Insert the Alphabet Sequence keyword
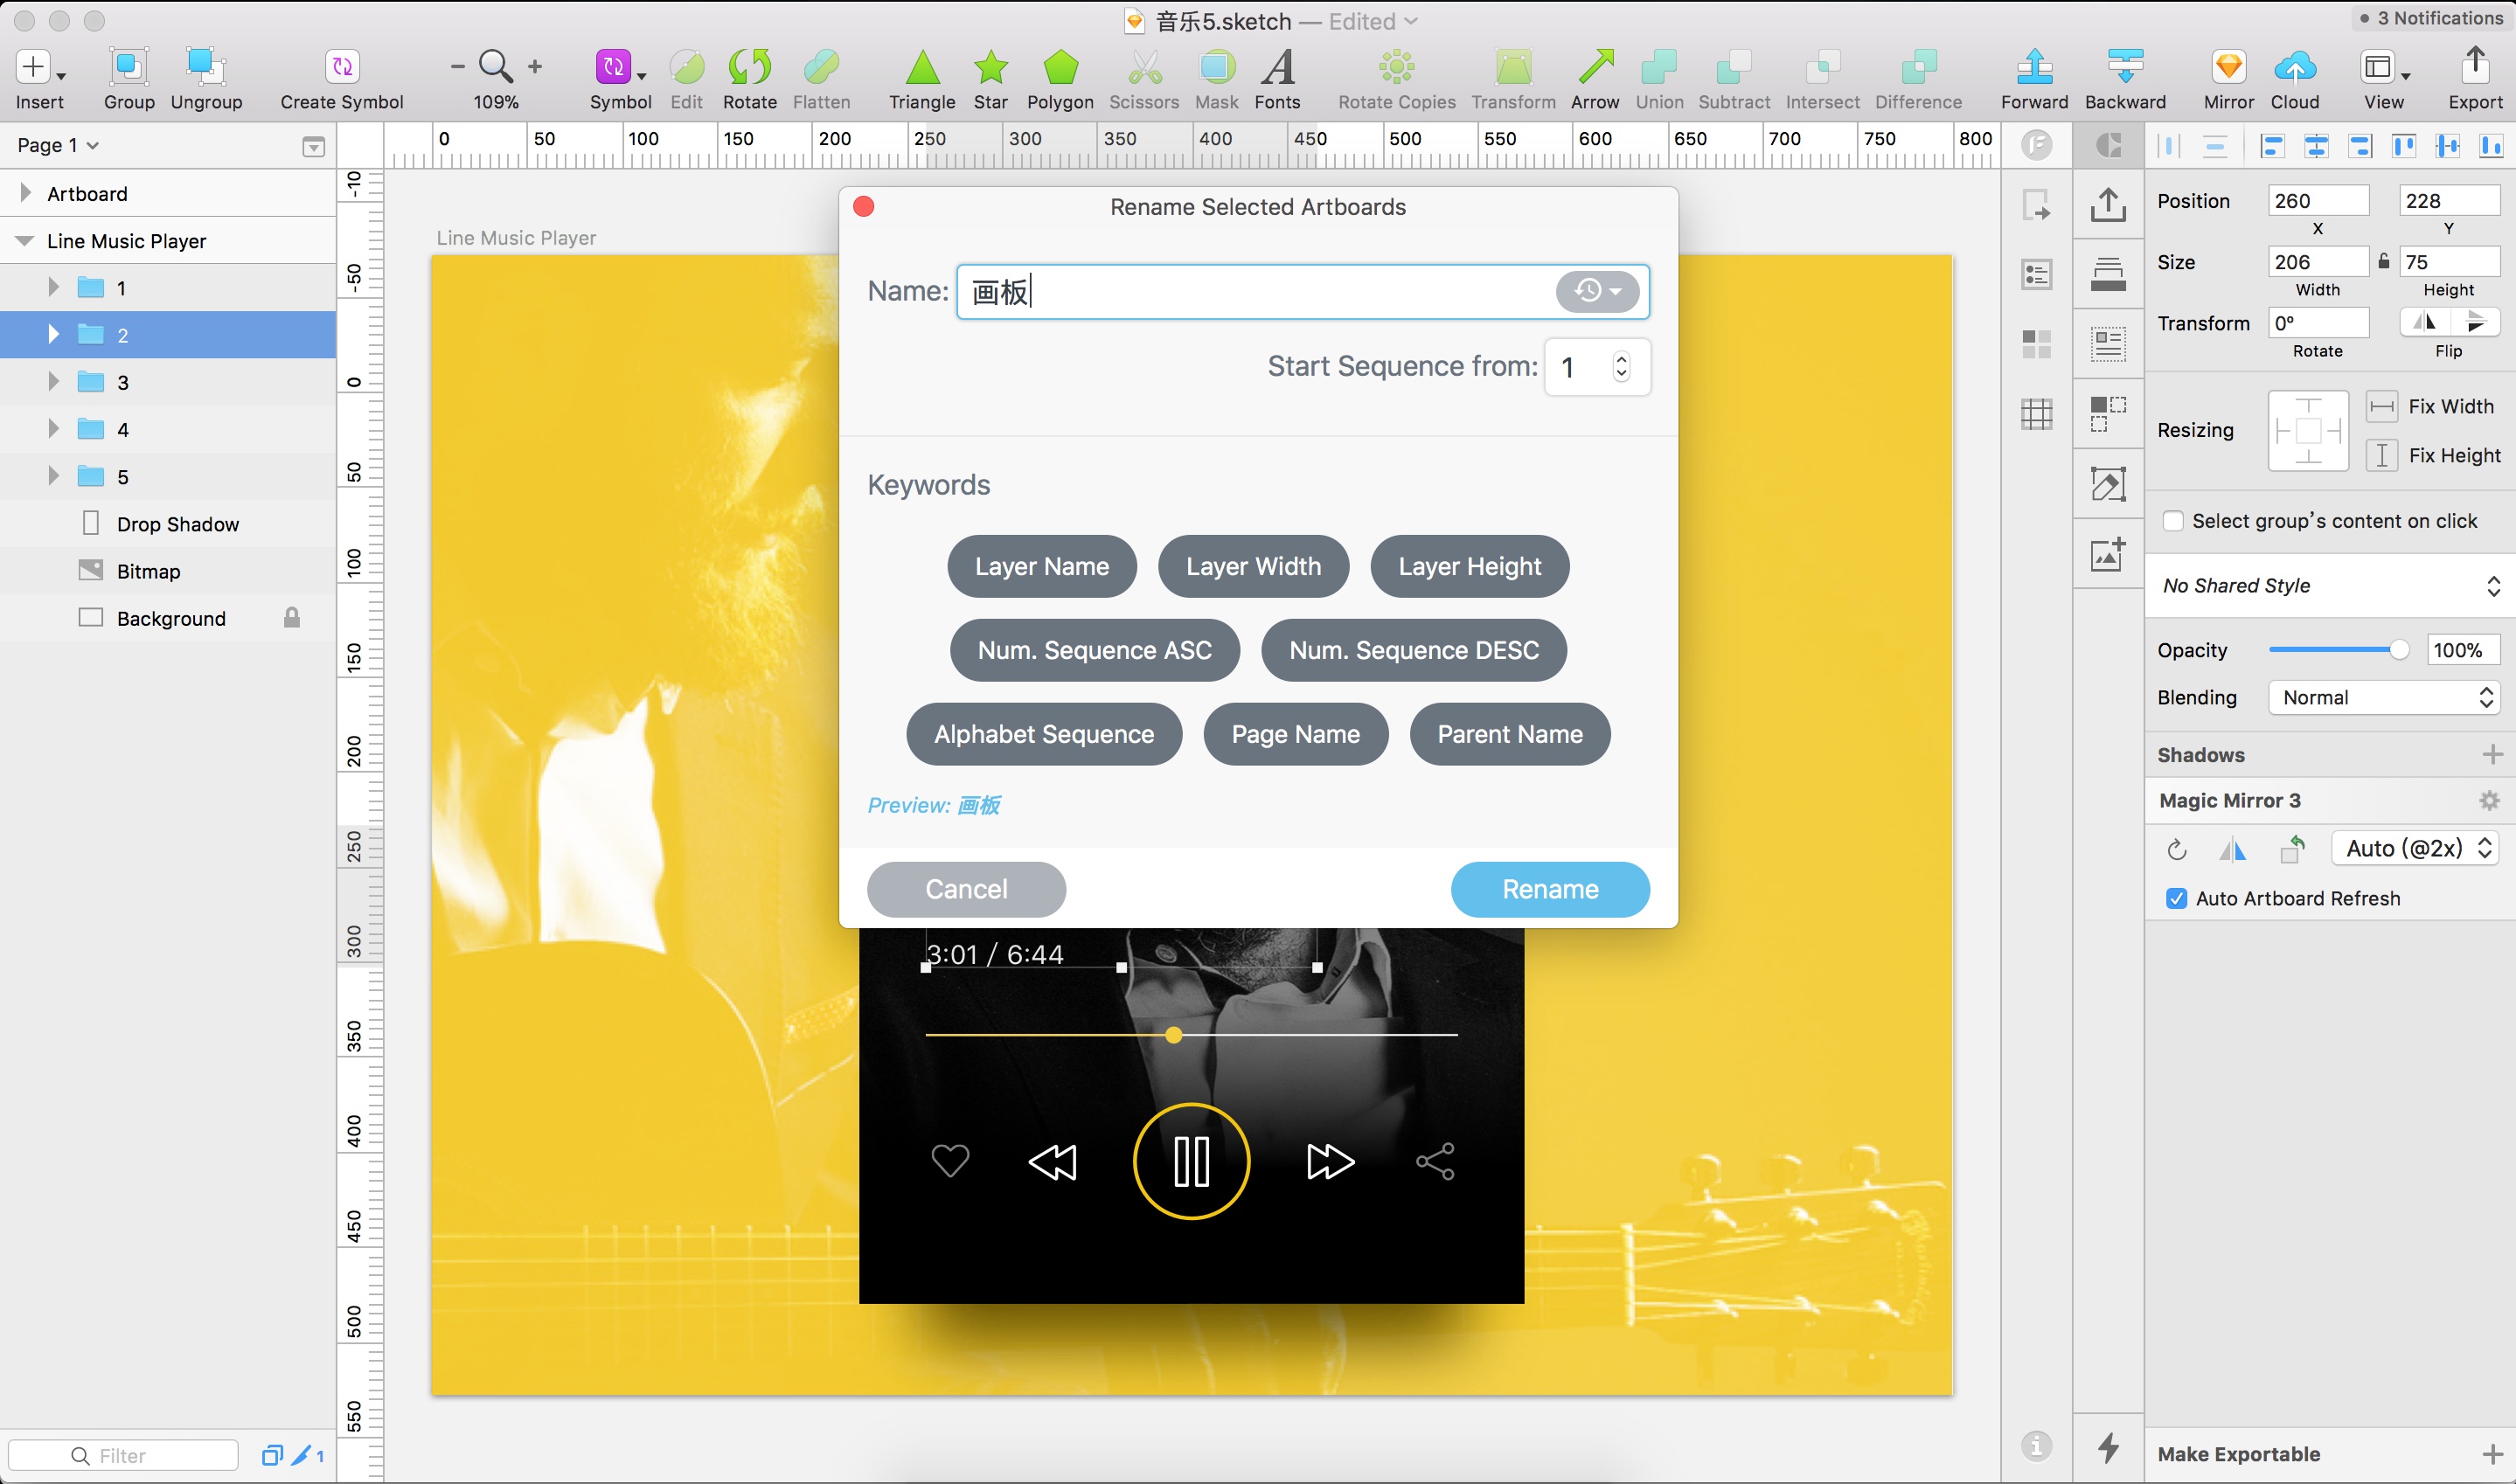 click(x=1044, y=734)
